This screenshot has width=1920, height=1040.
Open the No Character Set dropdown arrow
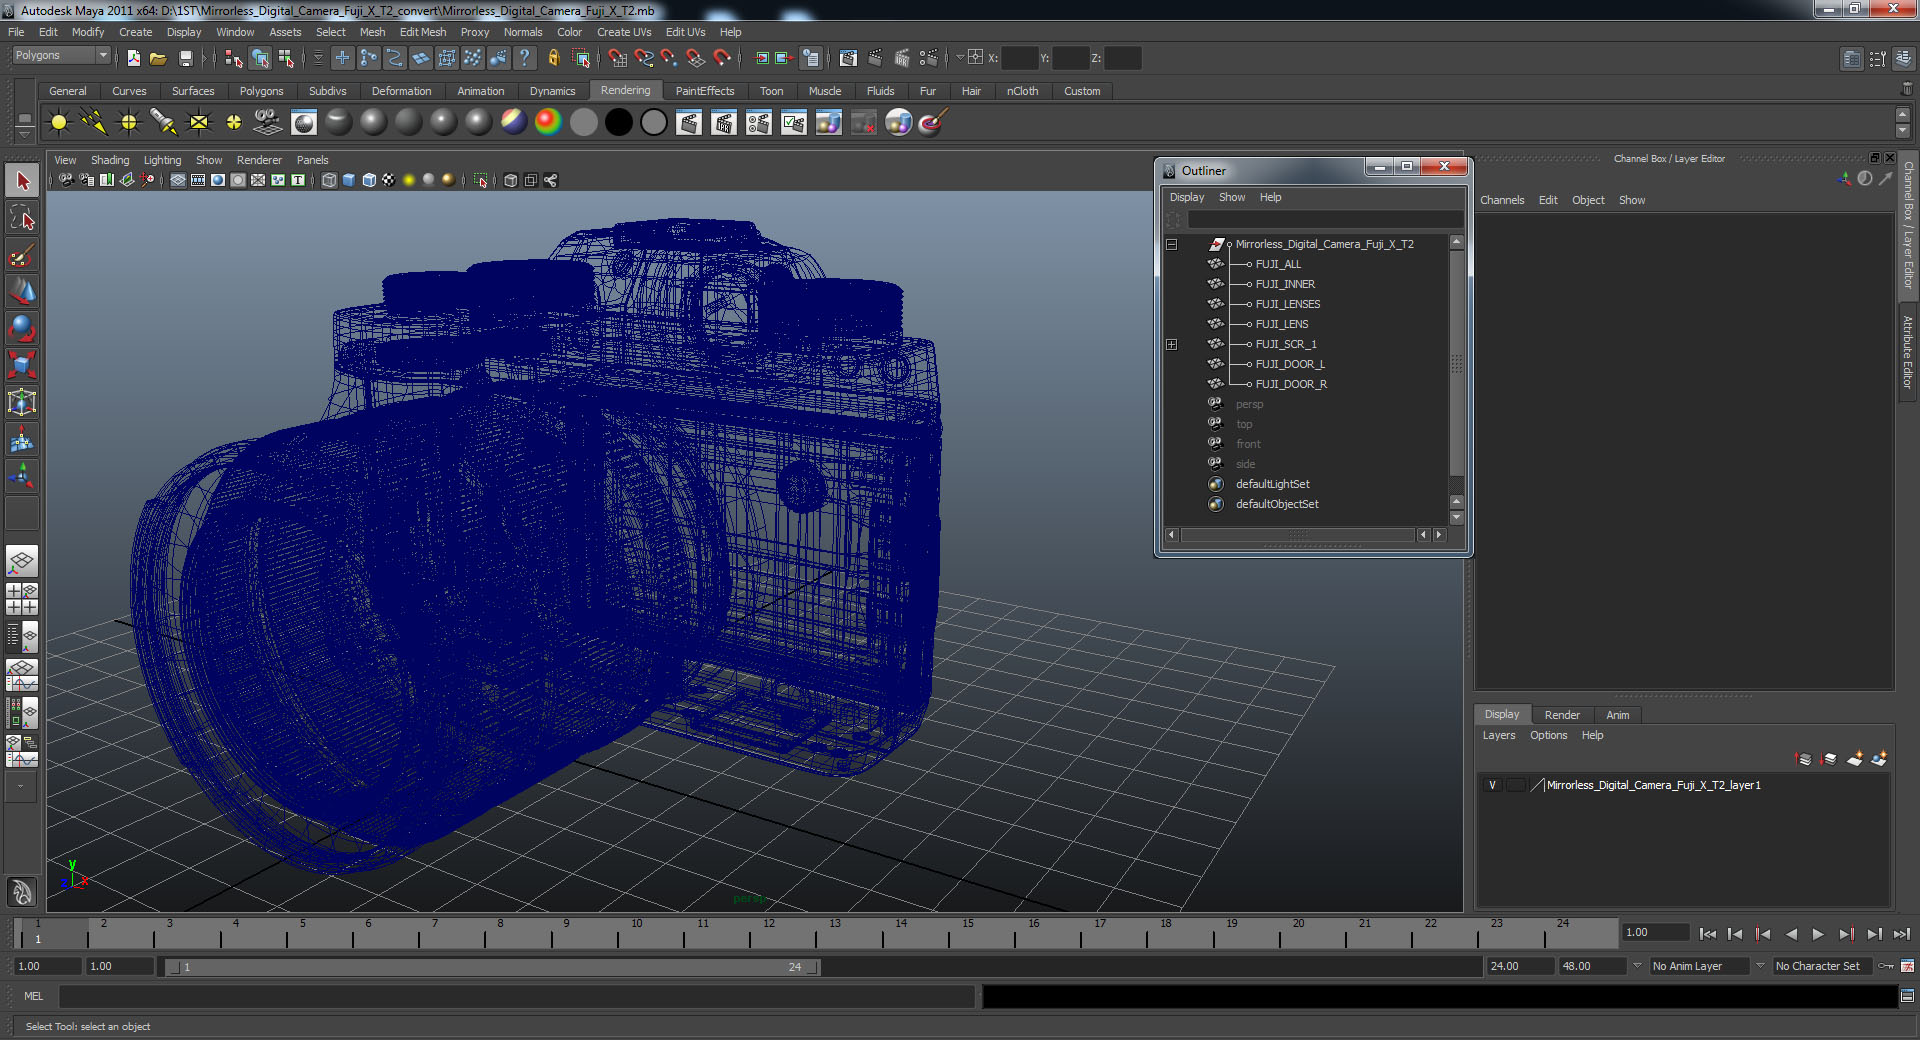[x=1761, y=966]
